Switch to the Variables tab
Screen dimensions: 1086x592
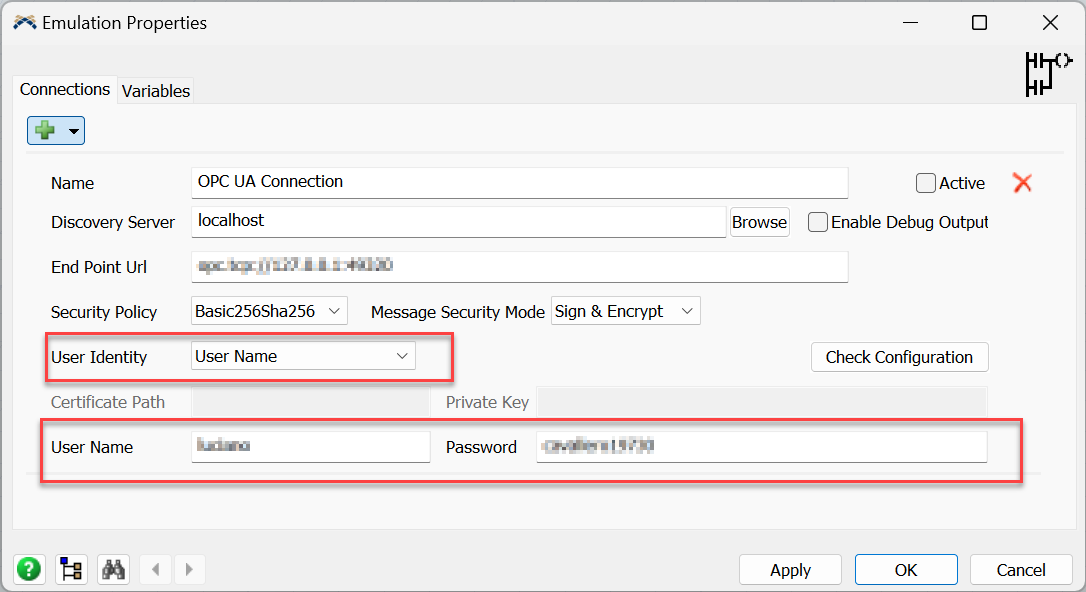click(155, 91)
